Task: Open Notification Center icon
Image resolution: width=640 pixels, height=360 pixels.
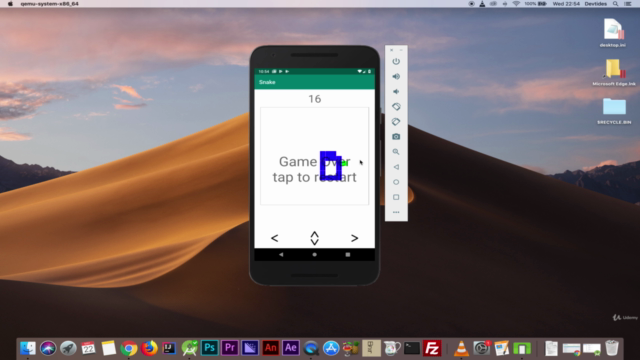Action: (x=628, y=4)
